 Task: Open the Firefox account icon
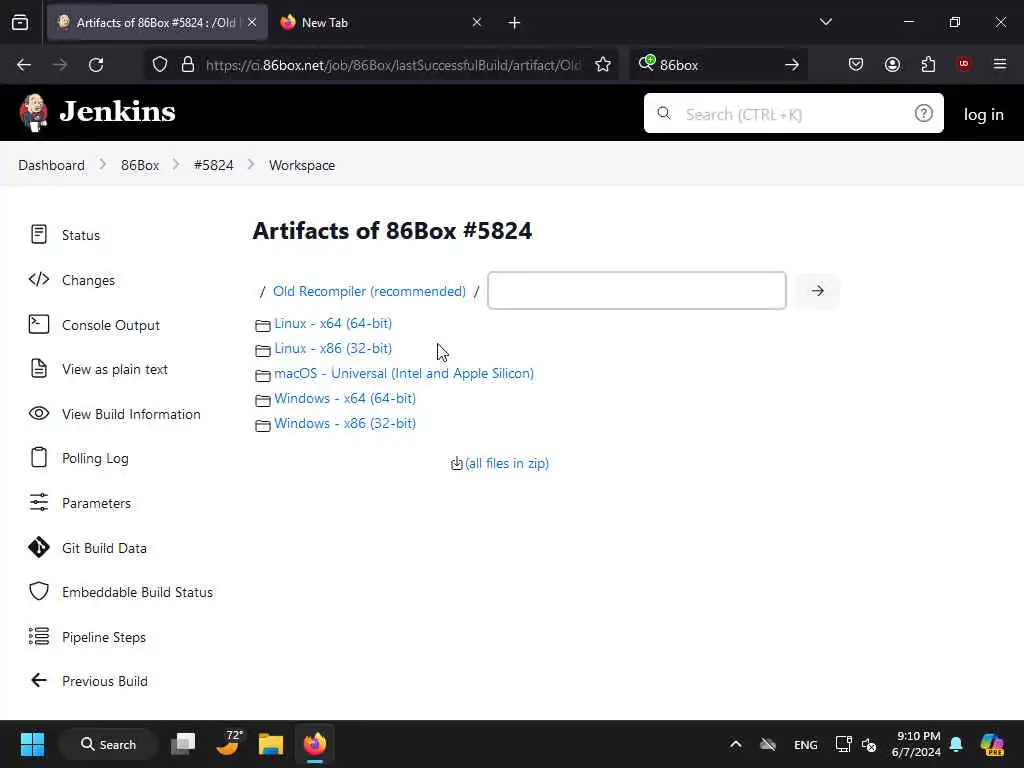point(892,64)
